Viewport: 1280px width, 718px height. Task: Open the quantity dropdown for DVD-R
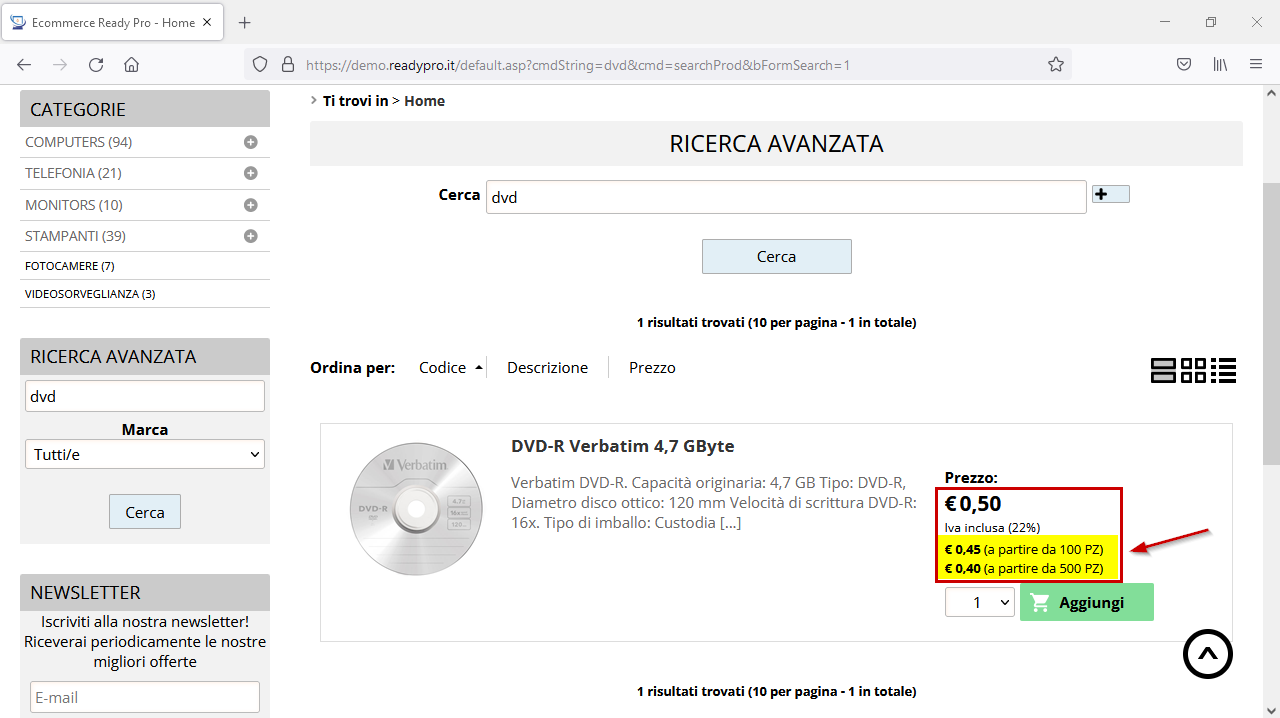tap(980, 602)
